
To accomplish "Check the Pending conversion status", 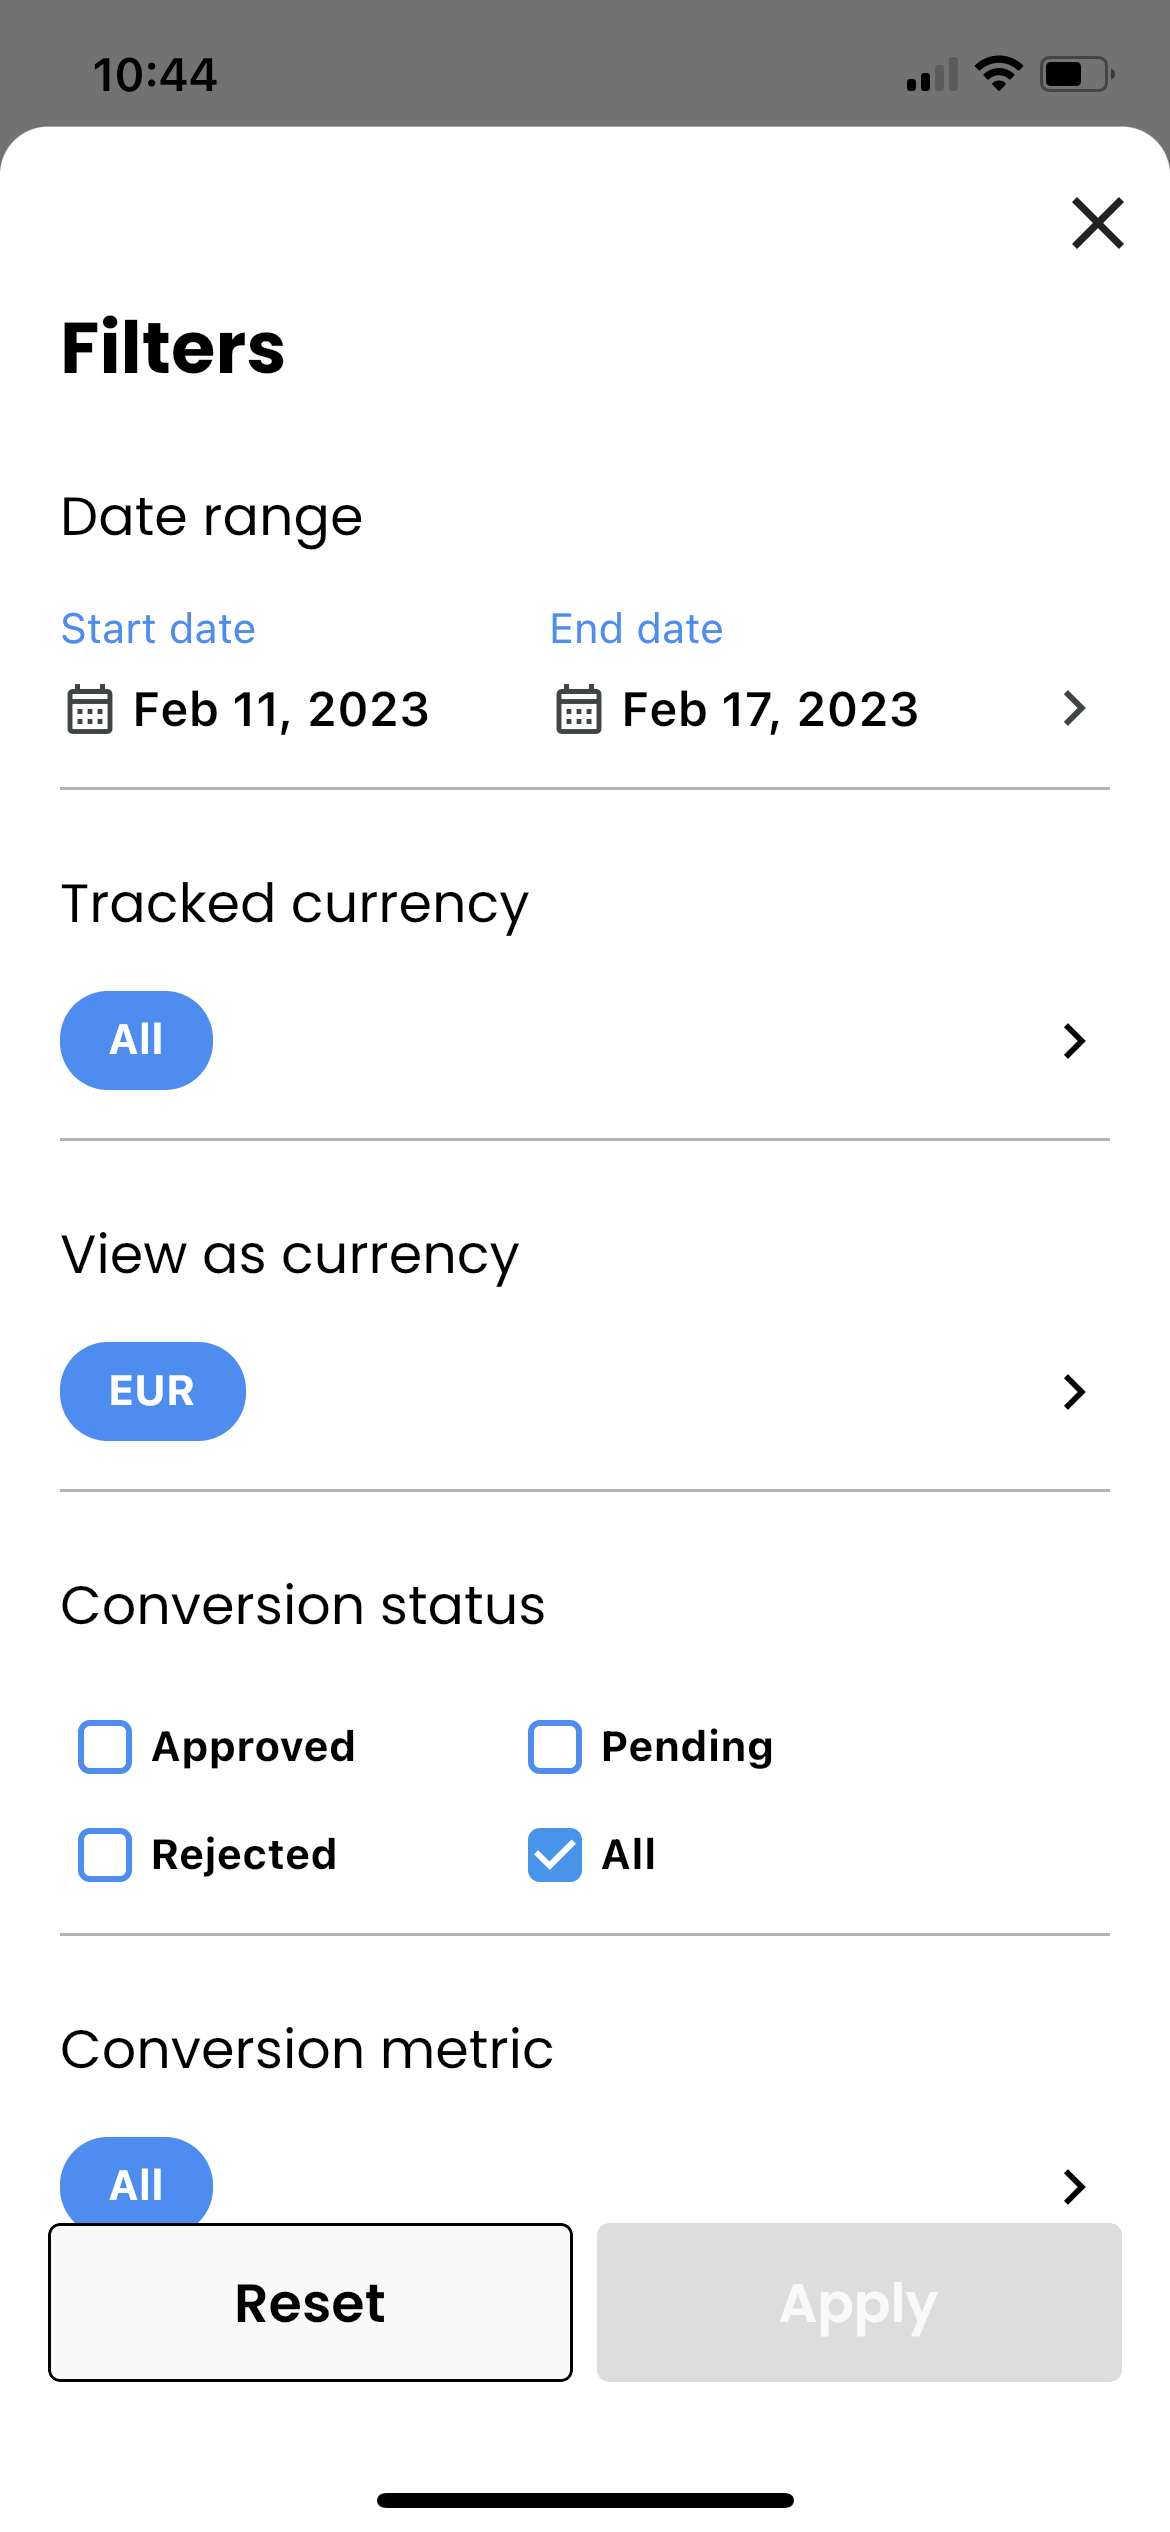I will (554, 1746).
